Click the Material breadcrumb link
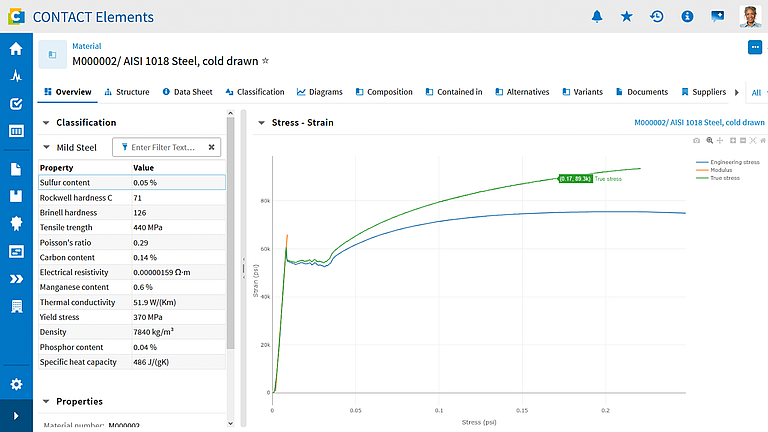The width and height of the screenshot is (768, 432). click(x=87, y=46)
